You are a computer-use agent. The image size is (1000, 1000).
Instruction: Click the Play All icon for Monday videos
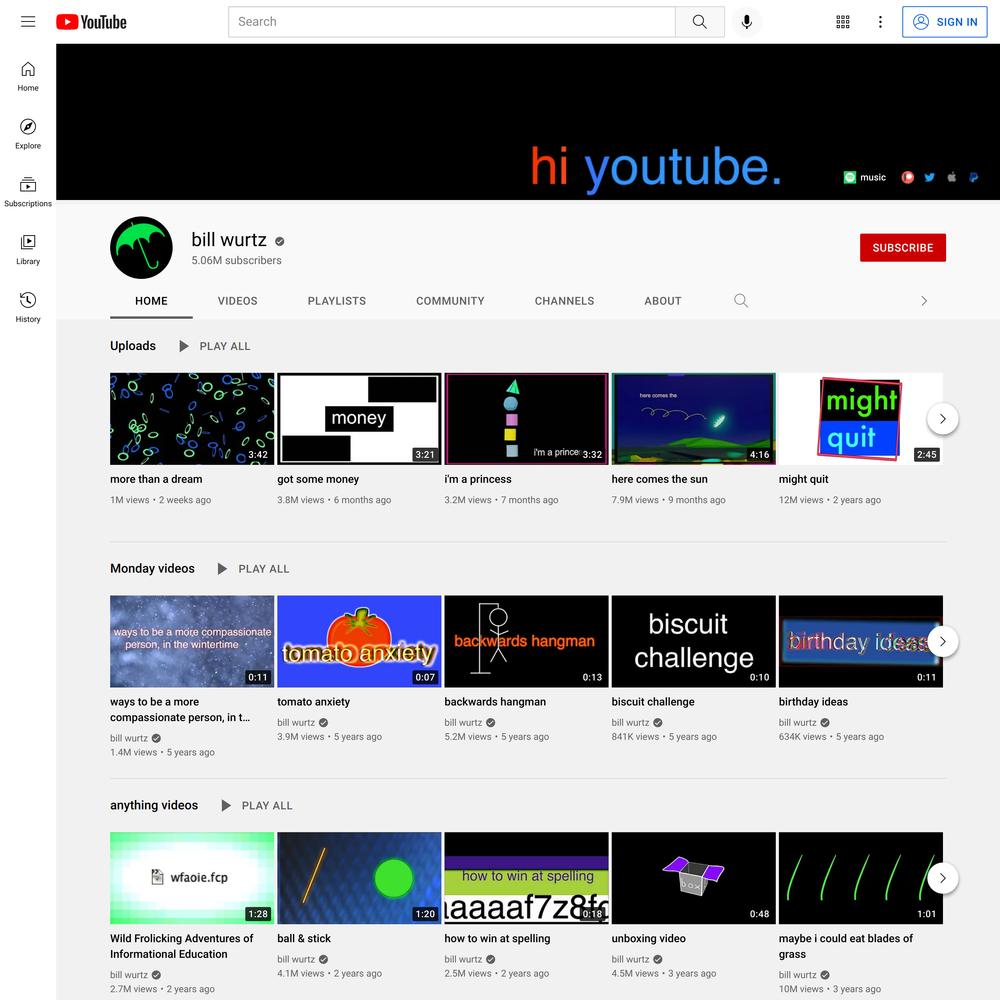222,569
